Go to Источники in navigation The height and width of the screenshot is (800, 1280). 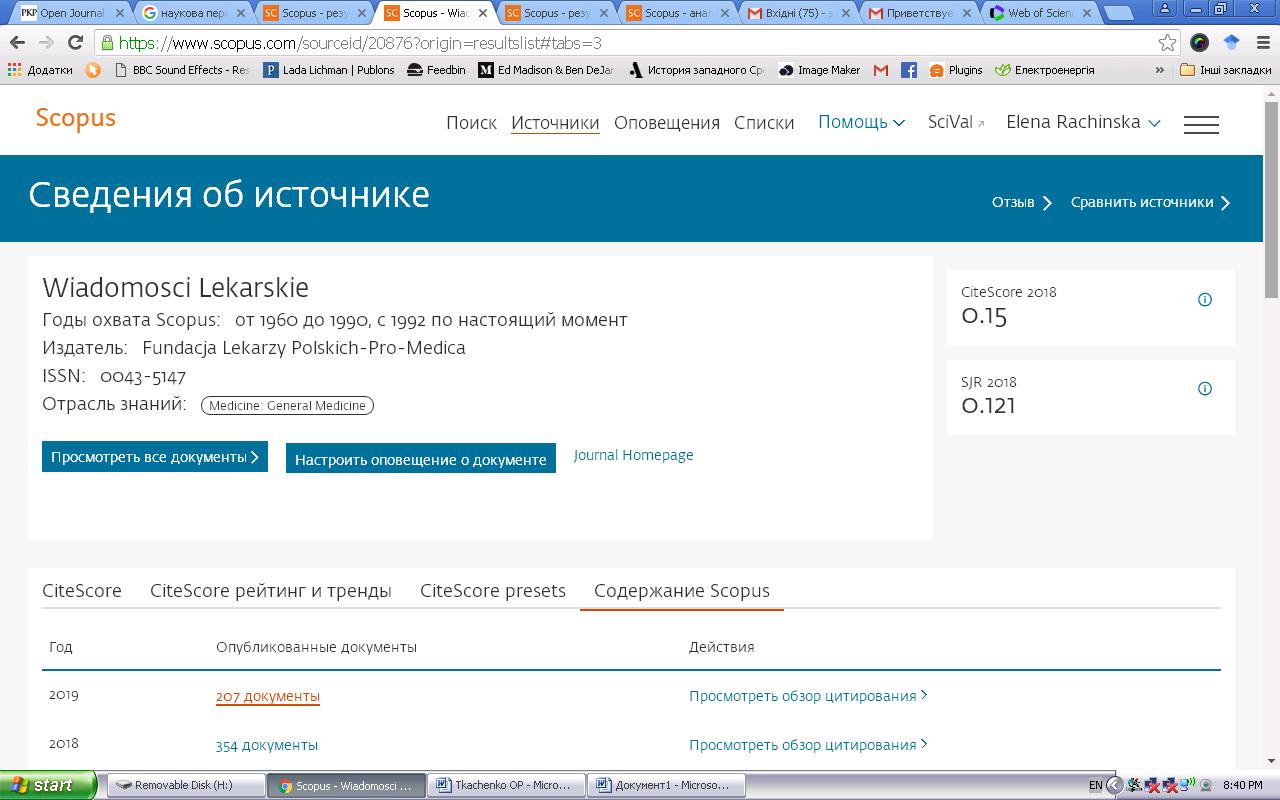click(x=555, y=122)
